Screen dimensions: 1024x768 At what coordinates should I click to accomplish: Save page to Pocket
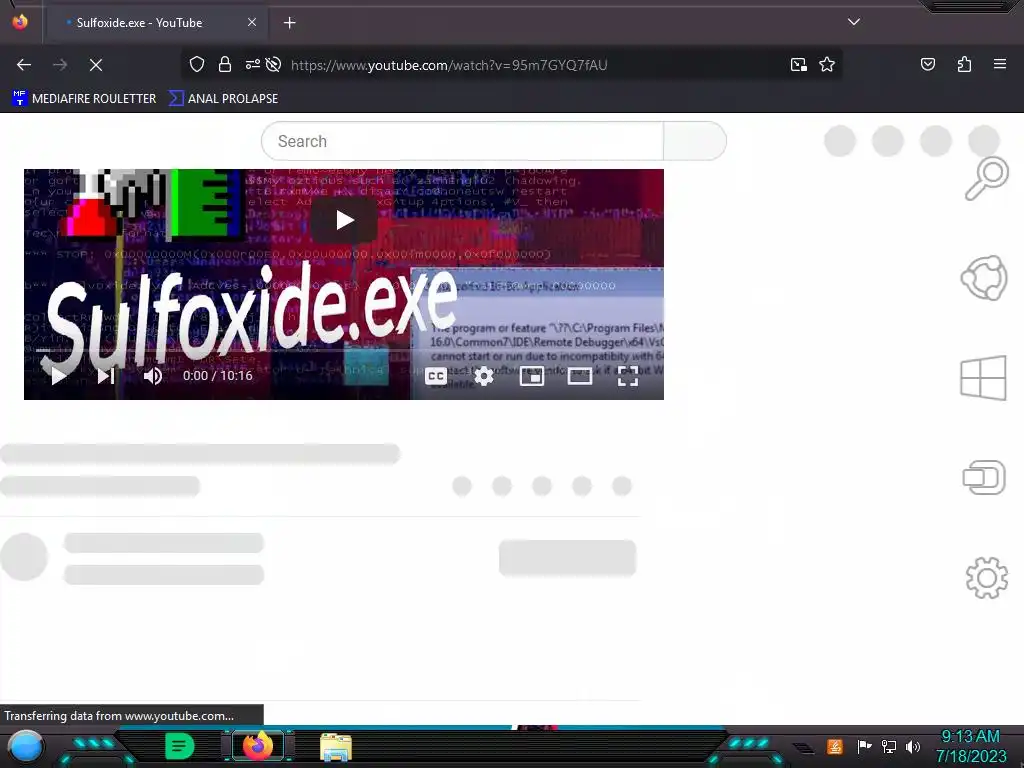928,64
